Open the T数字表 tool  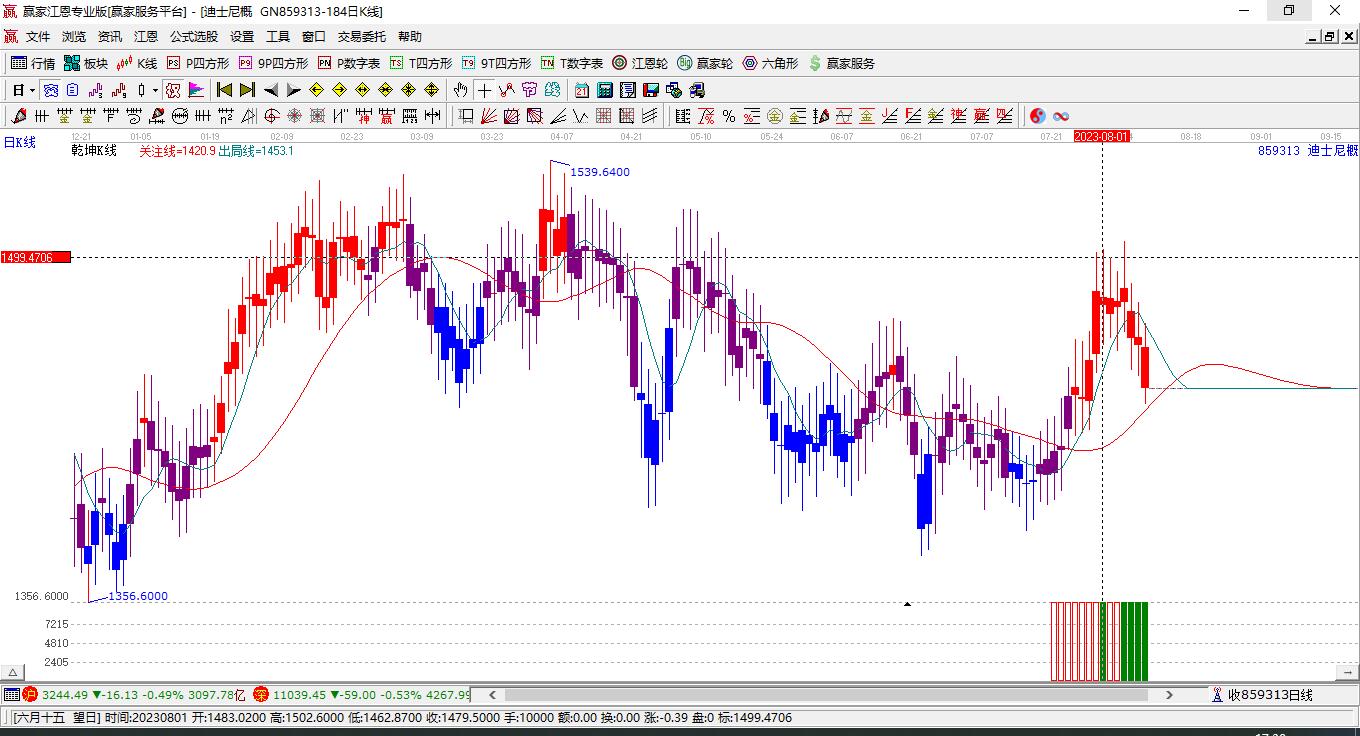571,63
